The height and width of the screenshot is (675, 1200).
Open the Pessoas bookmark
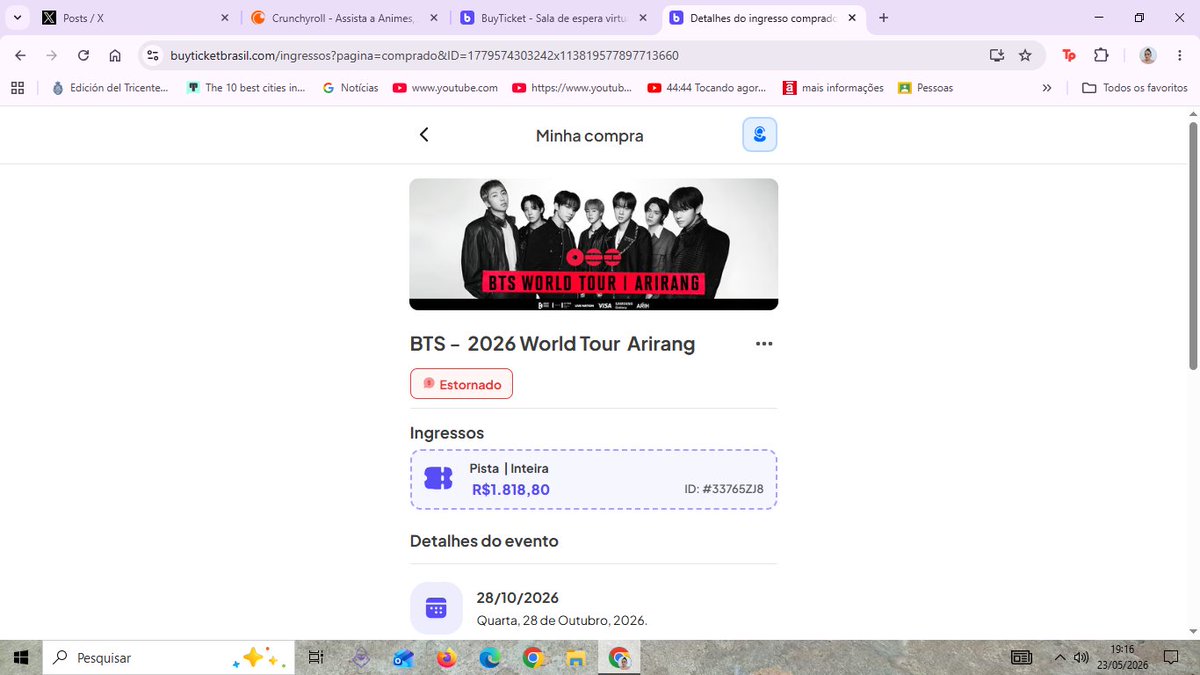926,88
